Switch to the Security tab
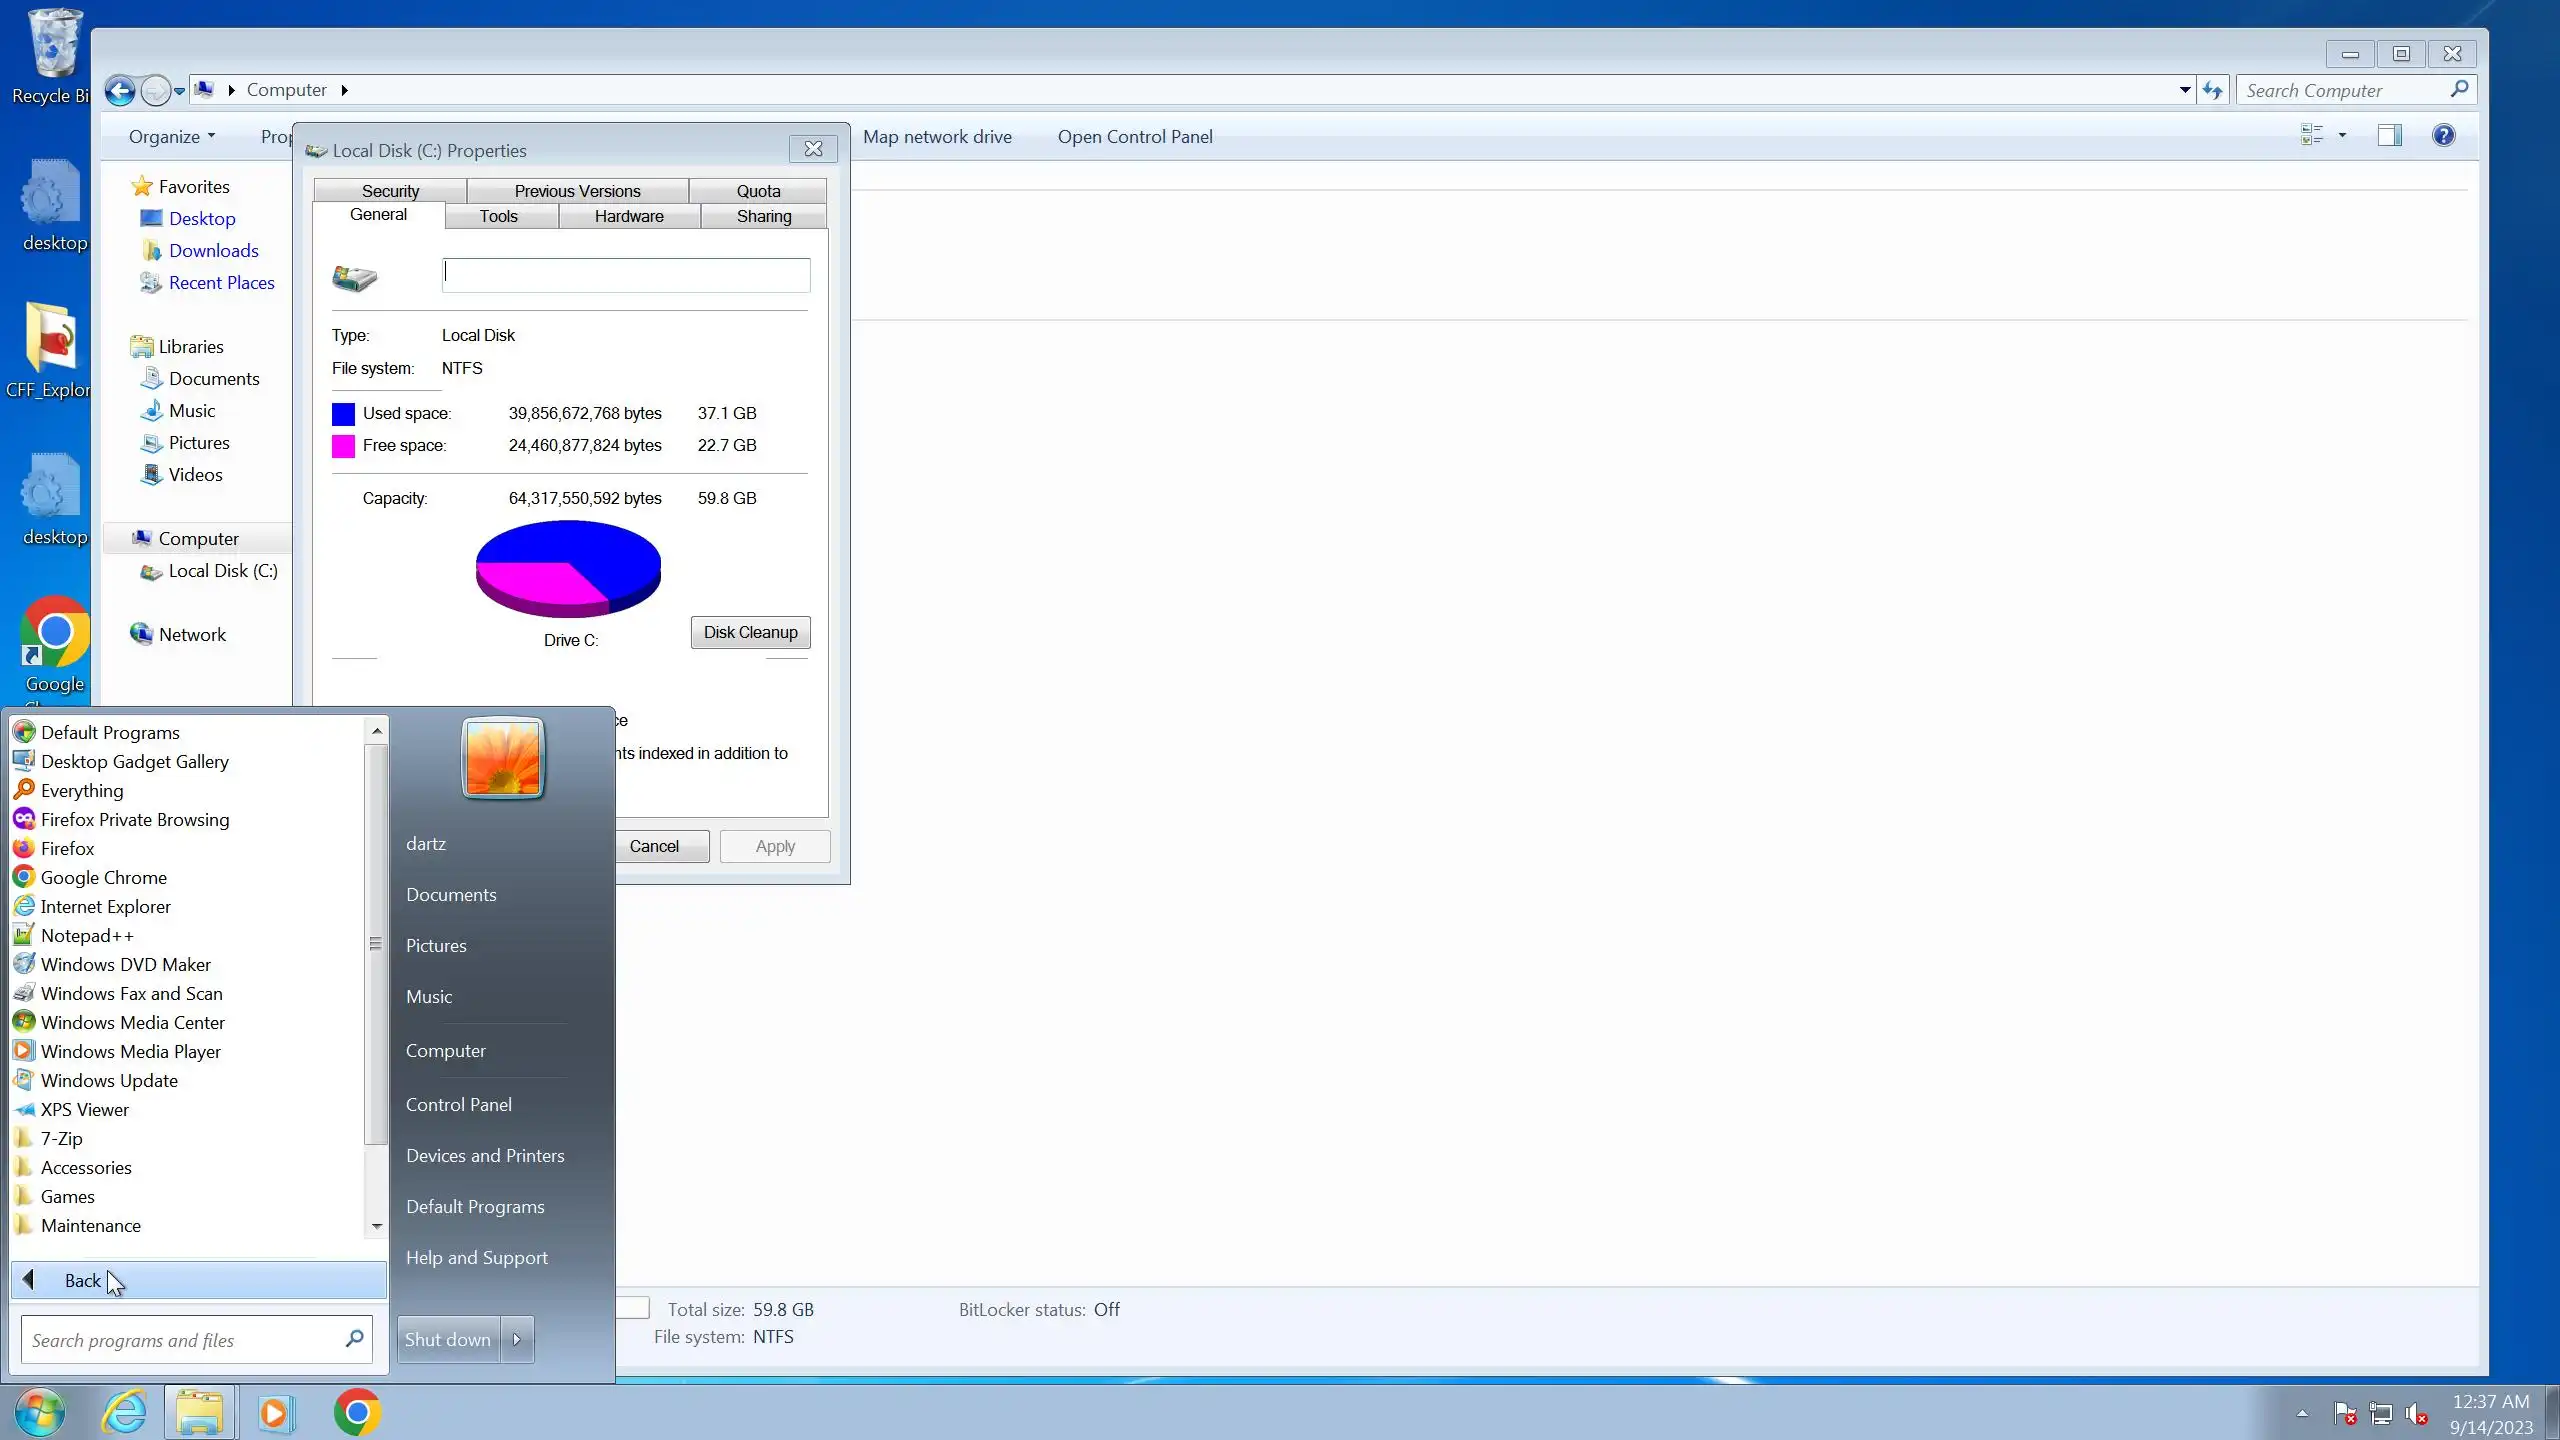The width and height of the screenshot is (2560, 1440). click(x=390, y=191)
